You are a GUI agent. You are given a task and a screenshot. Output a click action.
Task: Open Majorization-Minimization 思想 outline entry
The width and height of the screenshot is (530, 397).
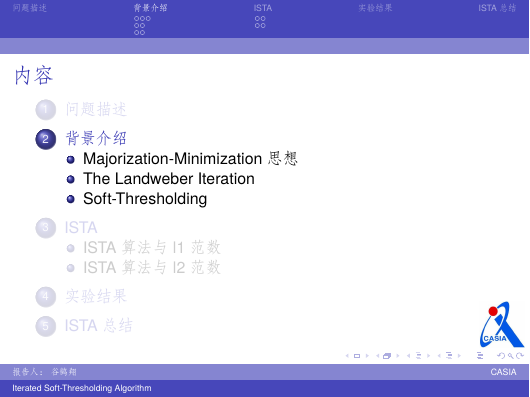point(190,158)
